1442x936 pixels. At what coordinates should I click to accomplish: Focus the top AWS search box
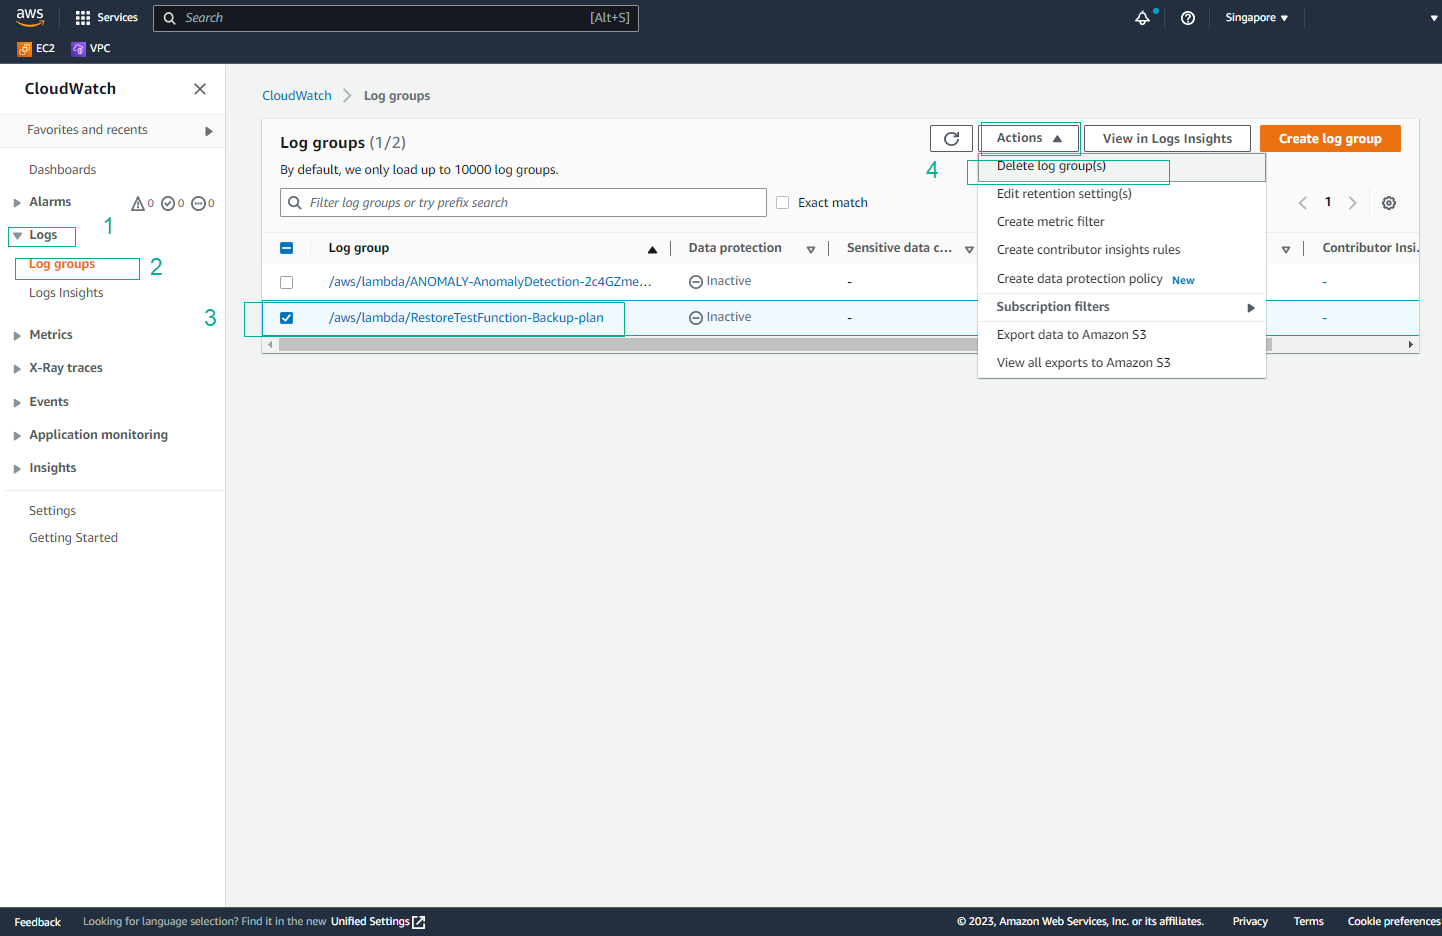point(396,18)
